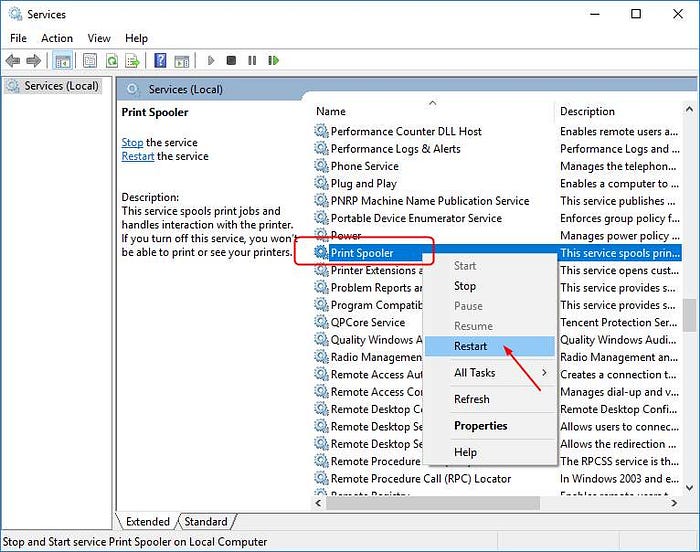Choose Stop in the context menu

pyautogui.click(x=490, y=286)
